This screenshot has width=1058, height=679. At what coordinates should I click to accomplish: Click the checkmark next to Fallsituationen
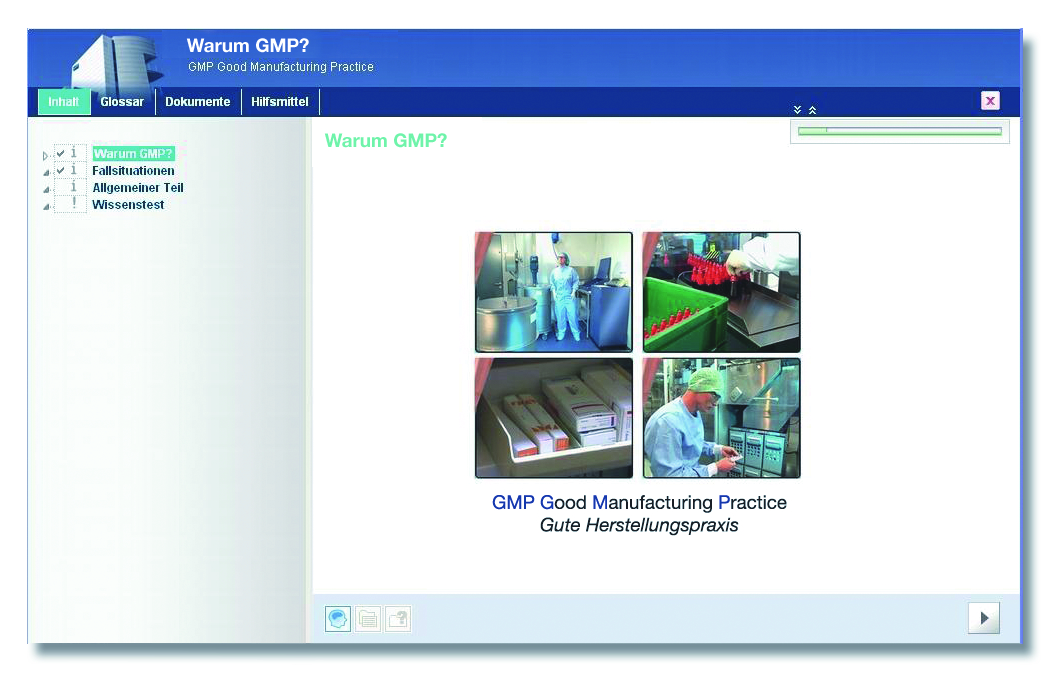61,170
